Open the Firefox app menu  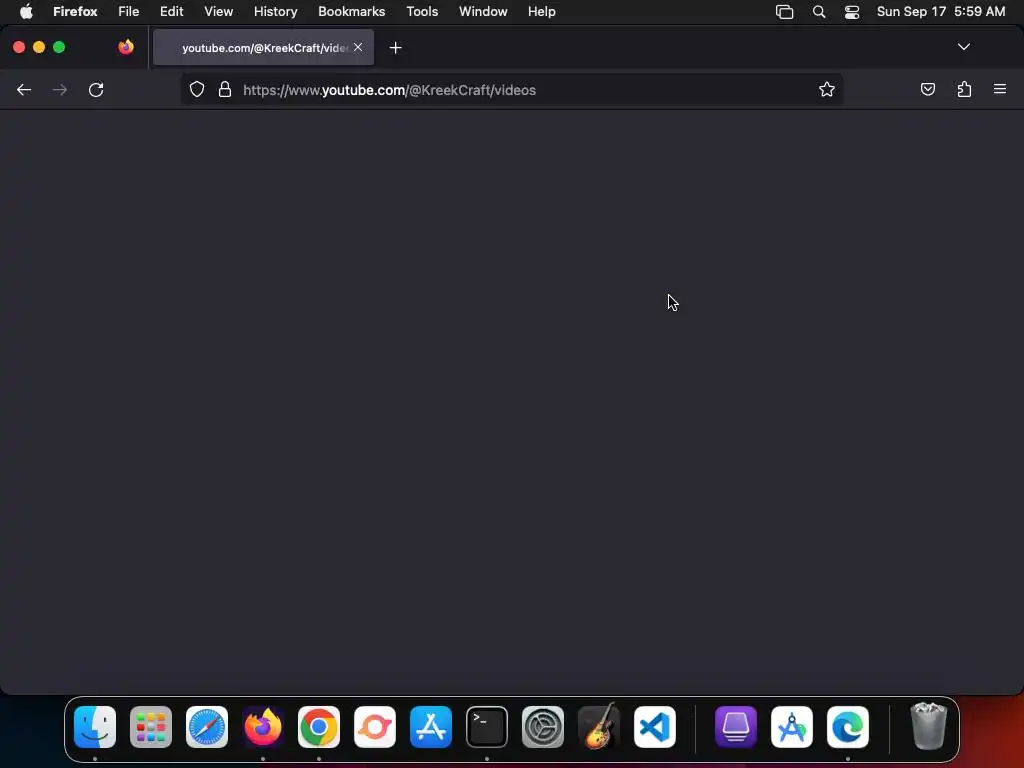point(75,12)
